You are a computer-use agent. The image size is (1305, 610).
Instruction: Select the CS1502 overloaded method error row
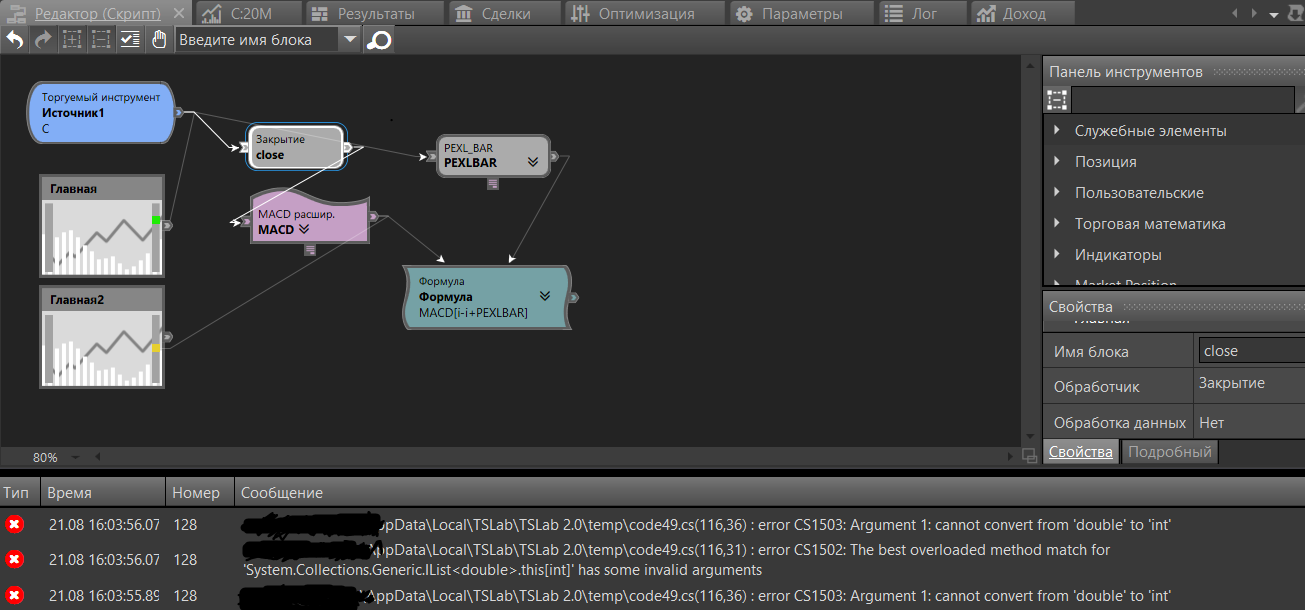click(652, 560)
